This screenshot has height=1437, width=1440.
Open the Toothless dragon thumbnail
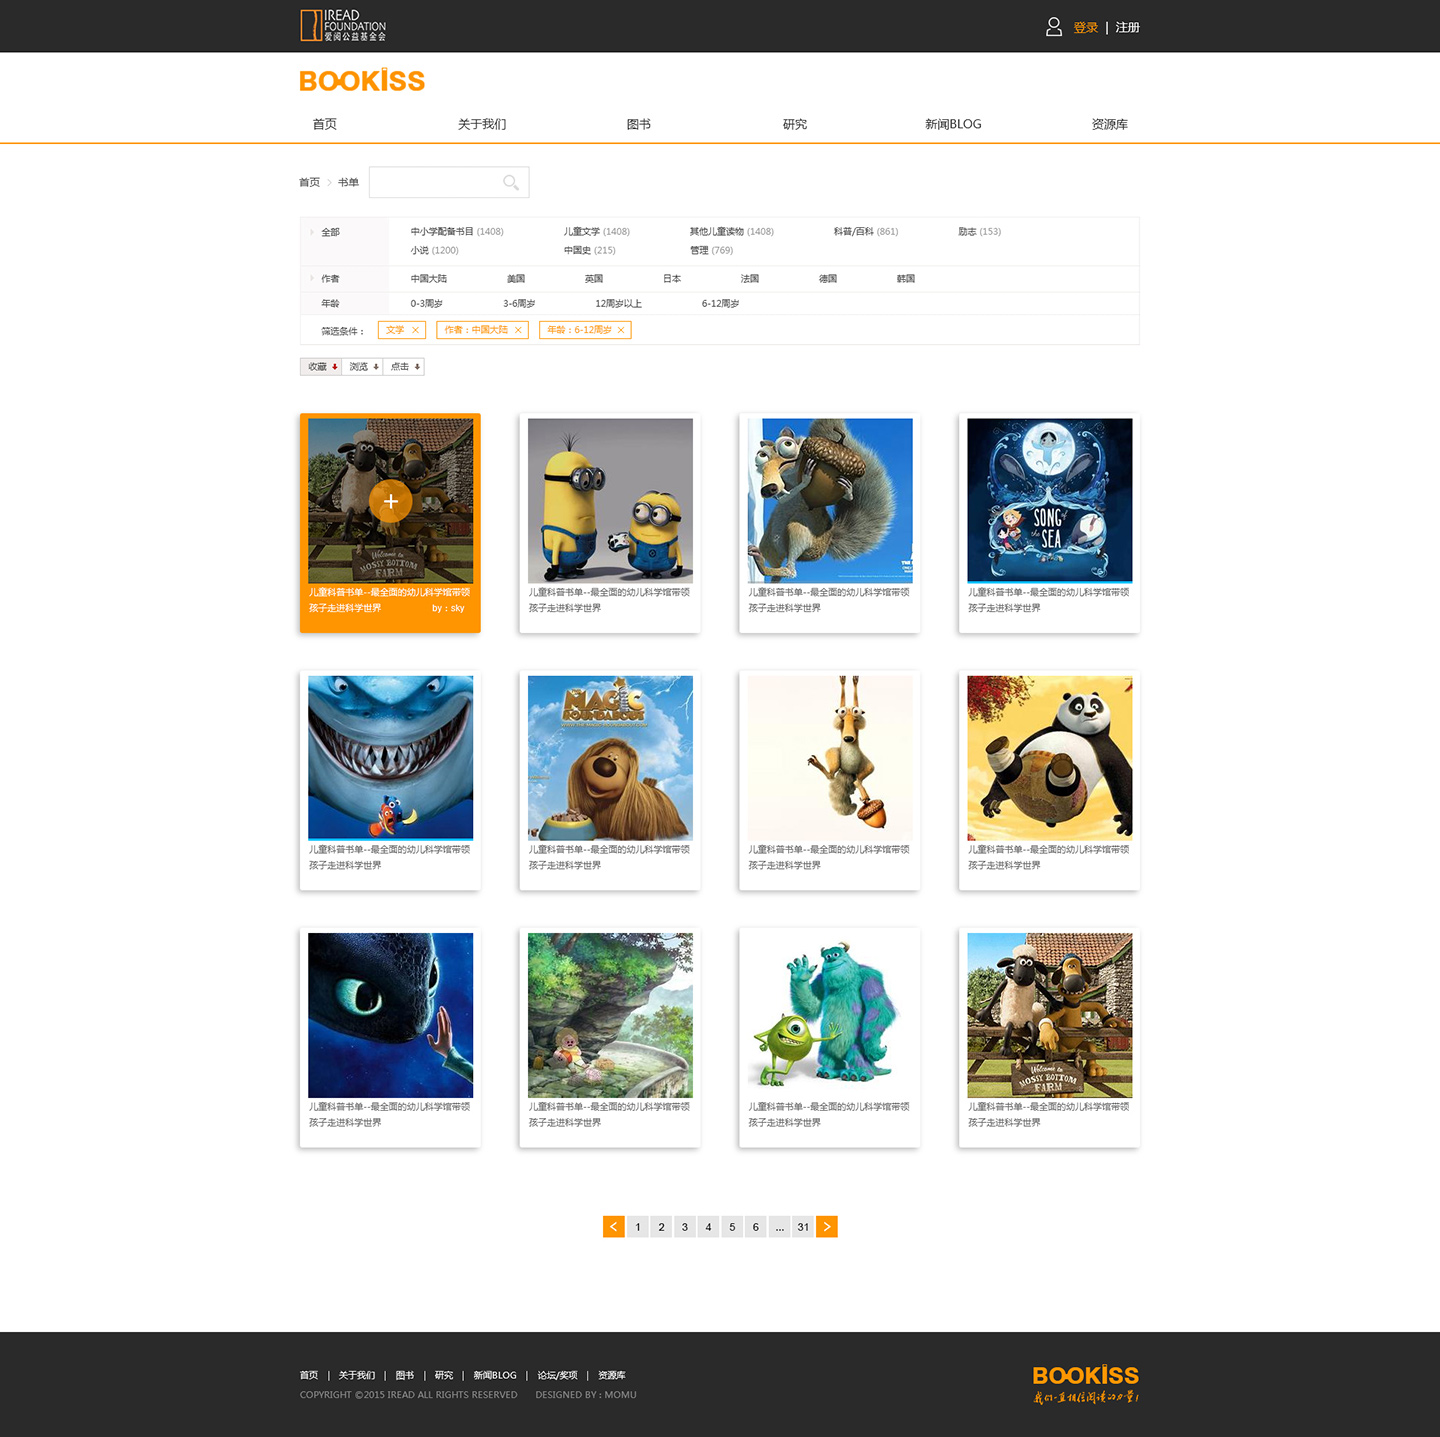click(390, 1015)
